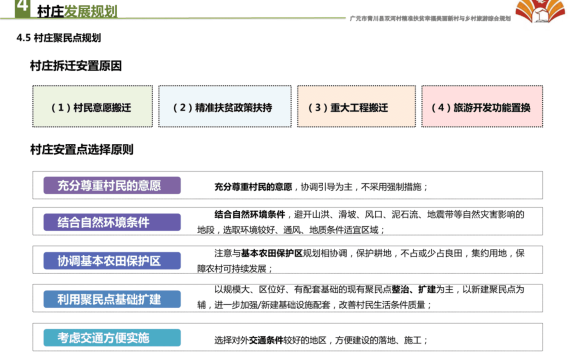Viewport: 570px width, 360px height.
Task: Select the line 以规模大、区位好、有配套基础
Action: (369, 289)
